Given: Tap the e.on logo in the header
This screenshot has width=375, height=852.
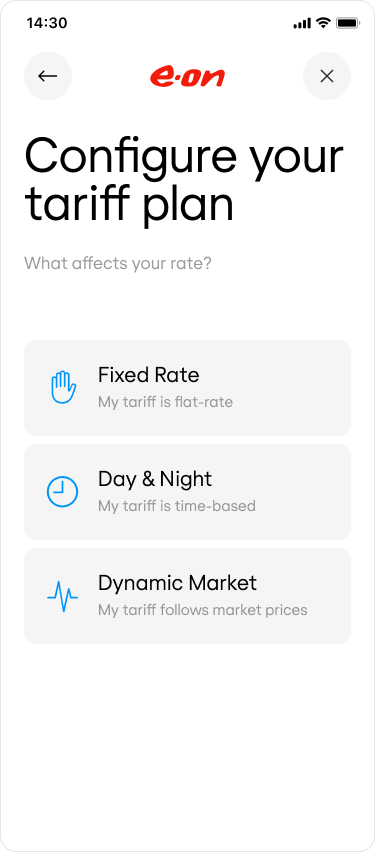Looking at the screenshot, I should (x=188, y=77).
